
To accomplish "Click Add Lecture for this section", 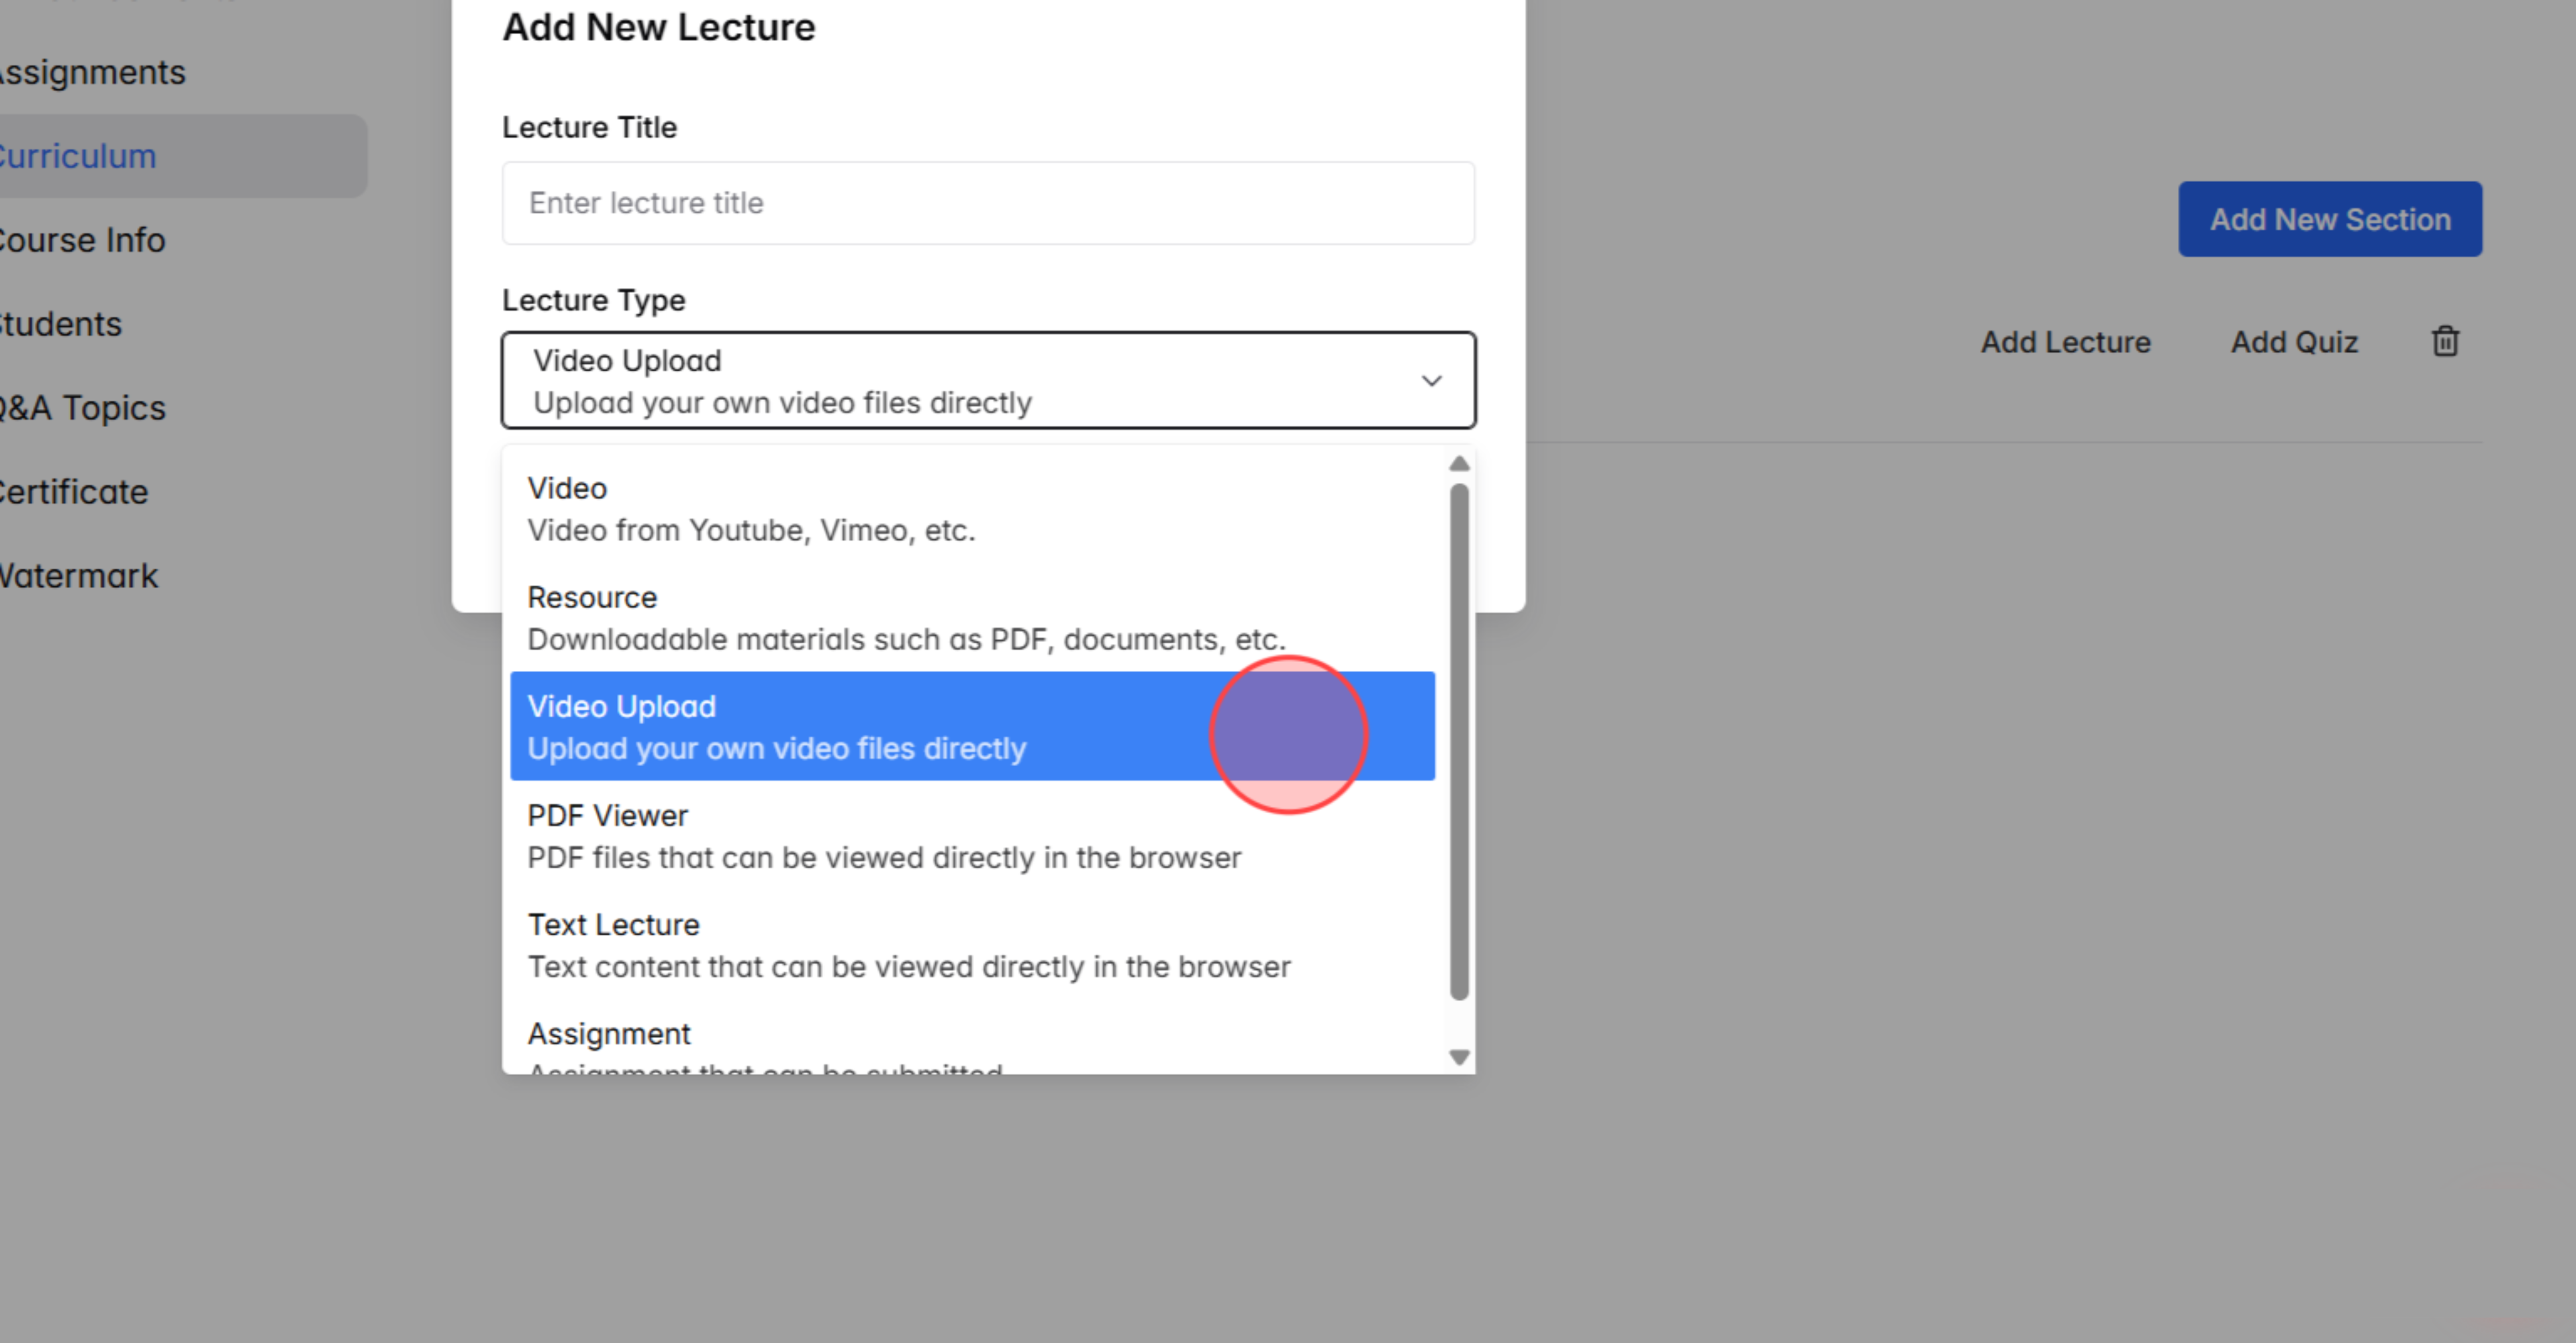I will pyautogui.click(x=2065, y=341).
